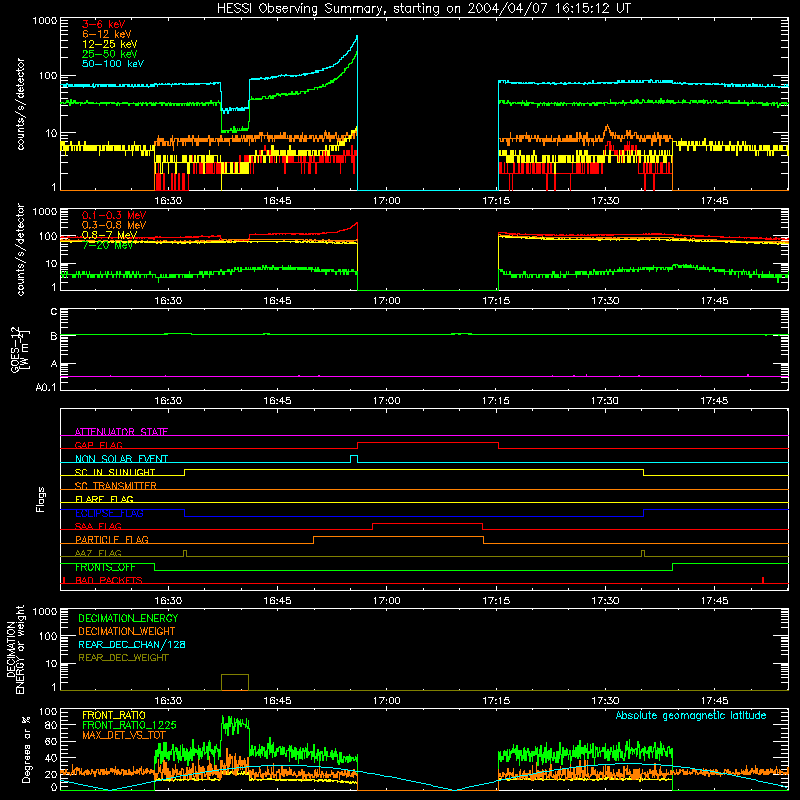This screenshot has height=800, width=800.
Task: Click the ATTENUATOR_STATE flag label
Action: click(x=121, y=432)
